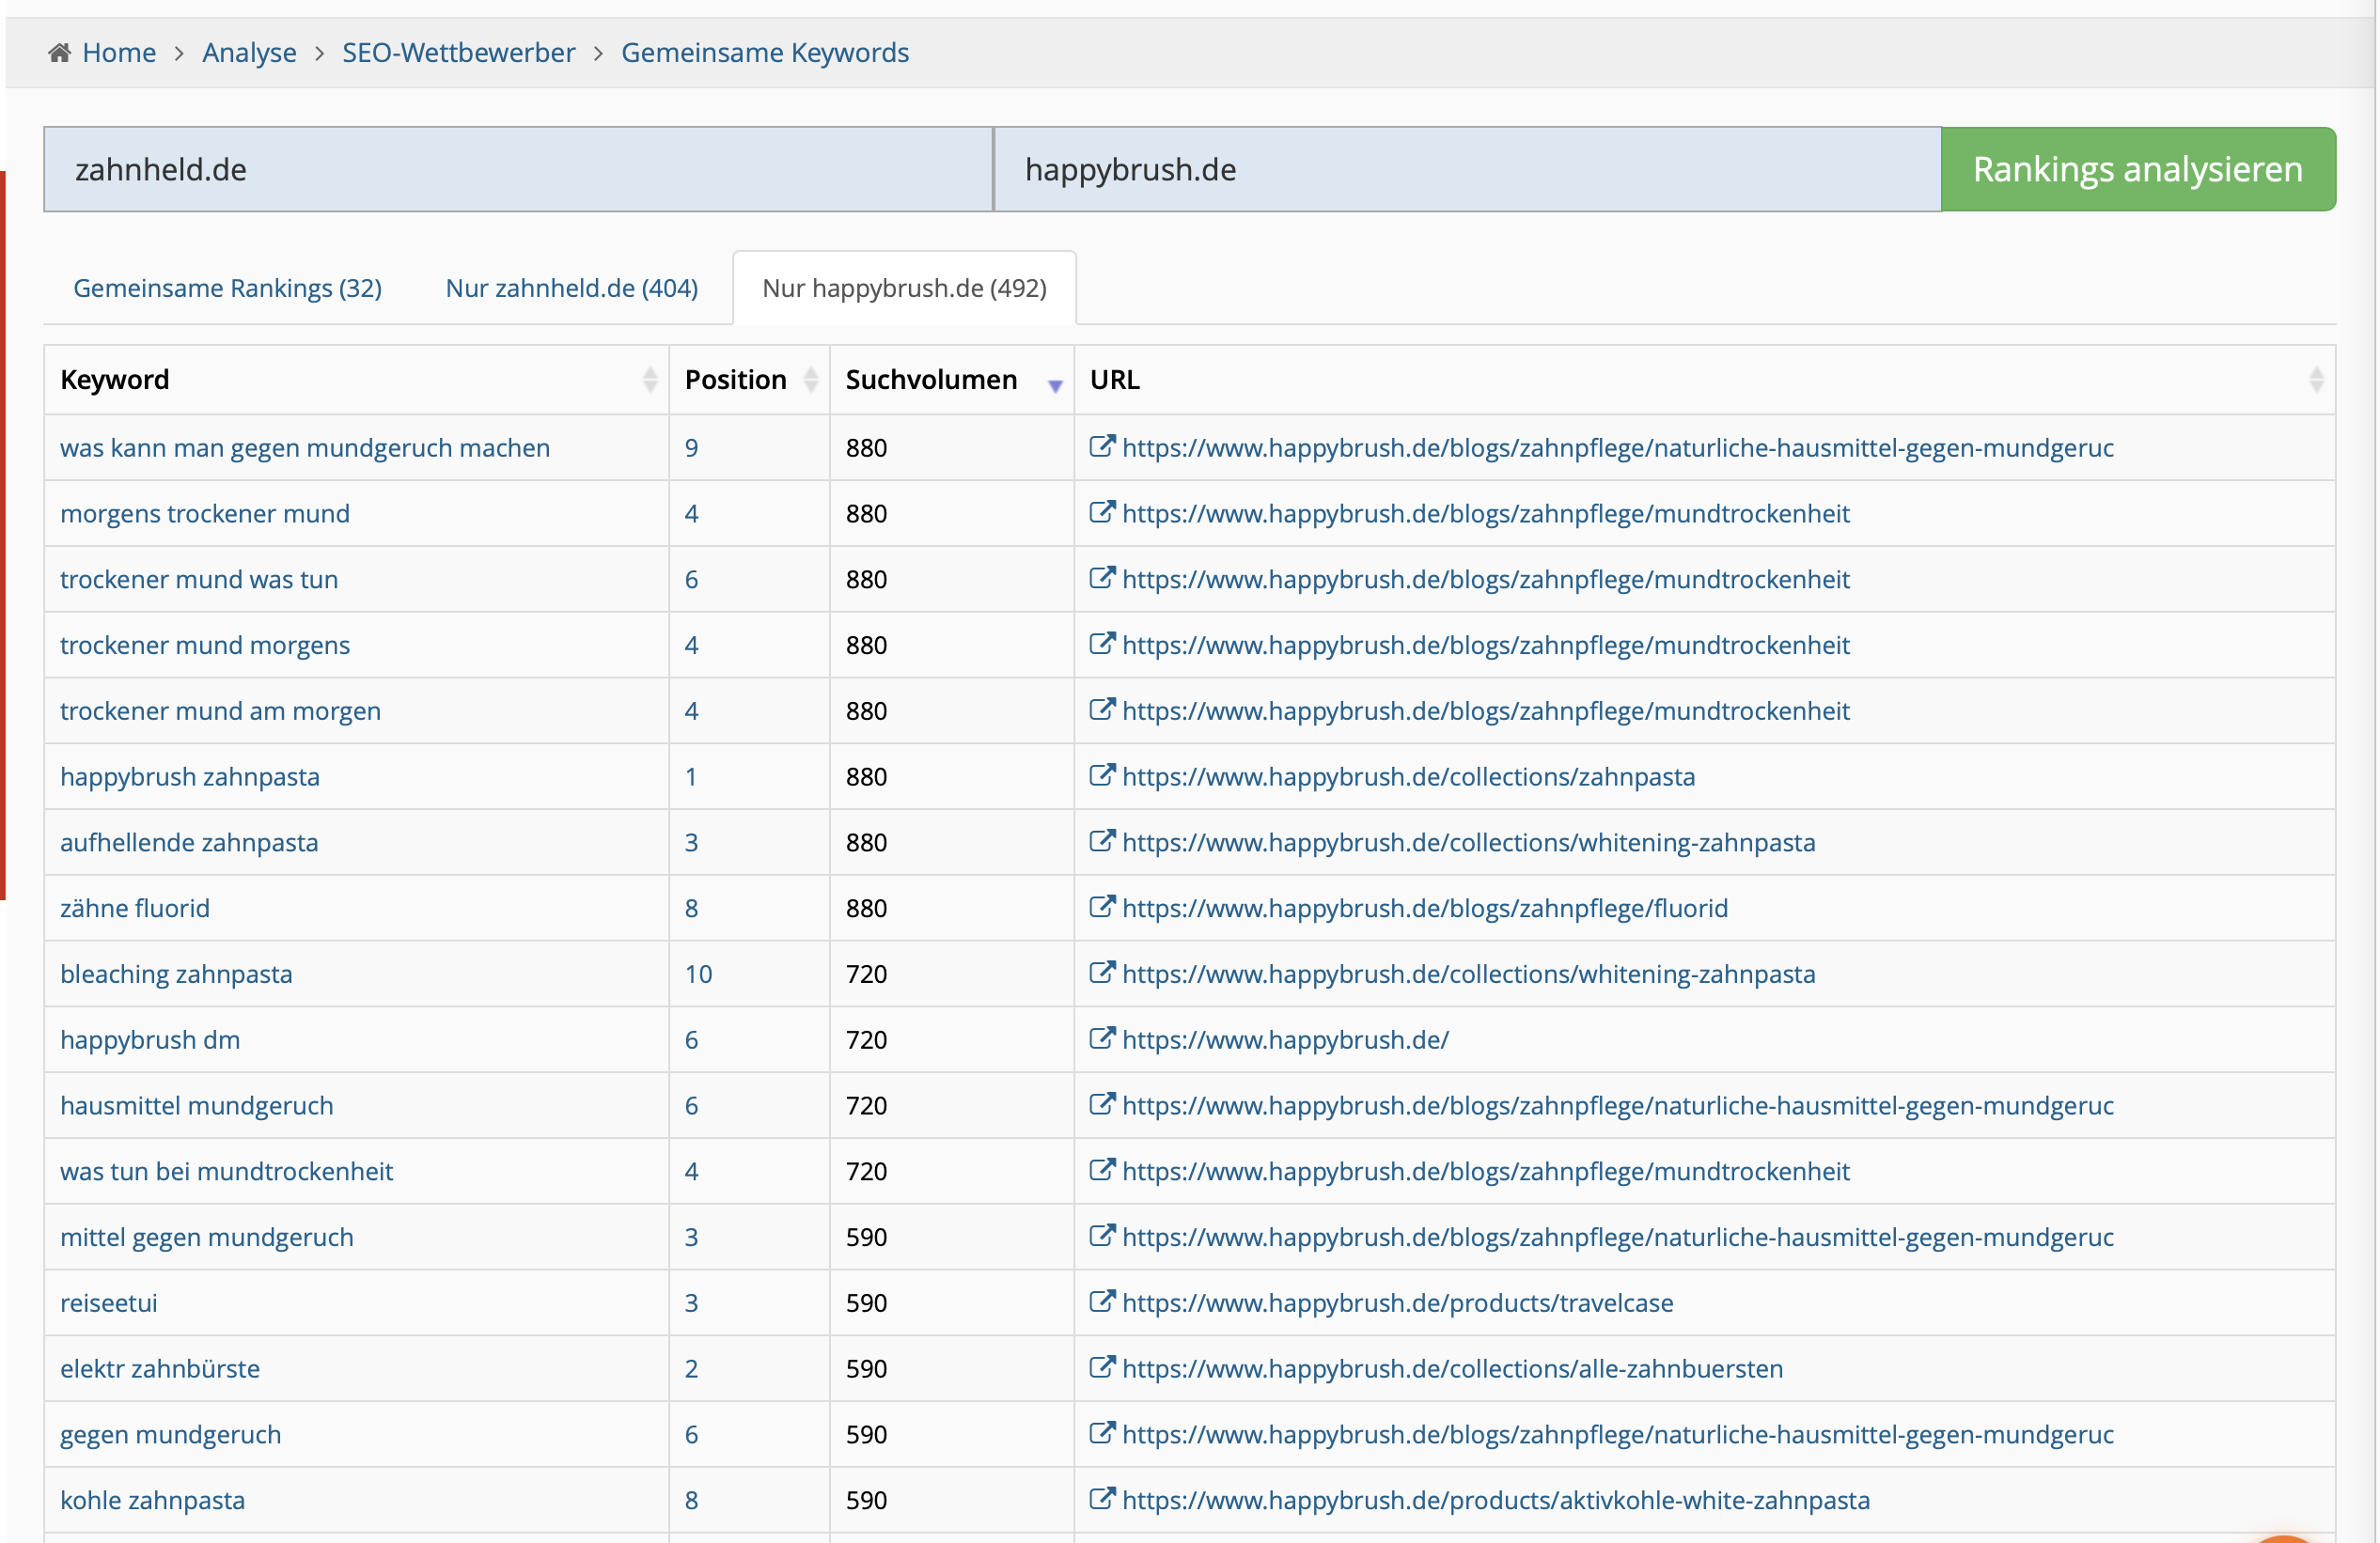2380x1543 pixels.
Task: Open external link icon in 'aufhellende zahnpasta' row
Action: pyautogui.click(x=1102, y=841)
